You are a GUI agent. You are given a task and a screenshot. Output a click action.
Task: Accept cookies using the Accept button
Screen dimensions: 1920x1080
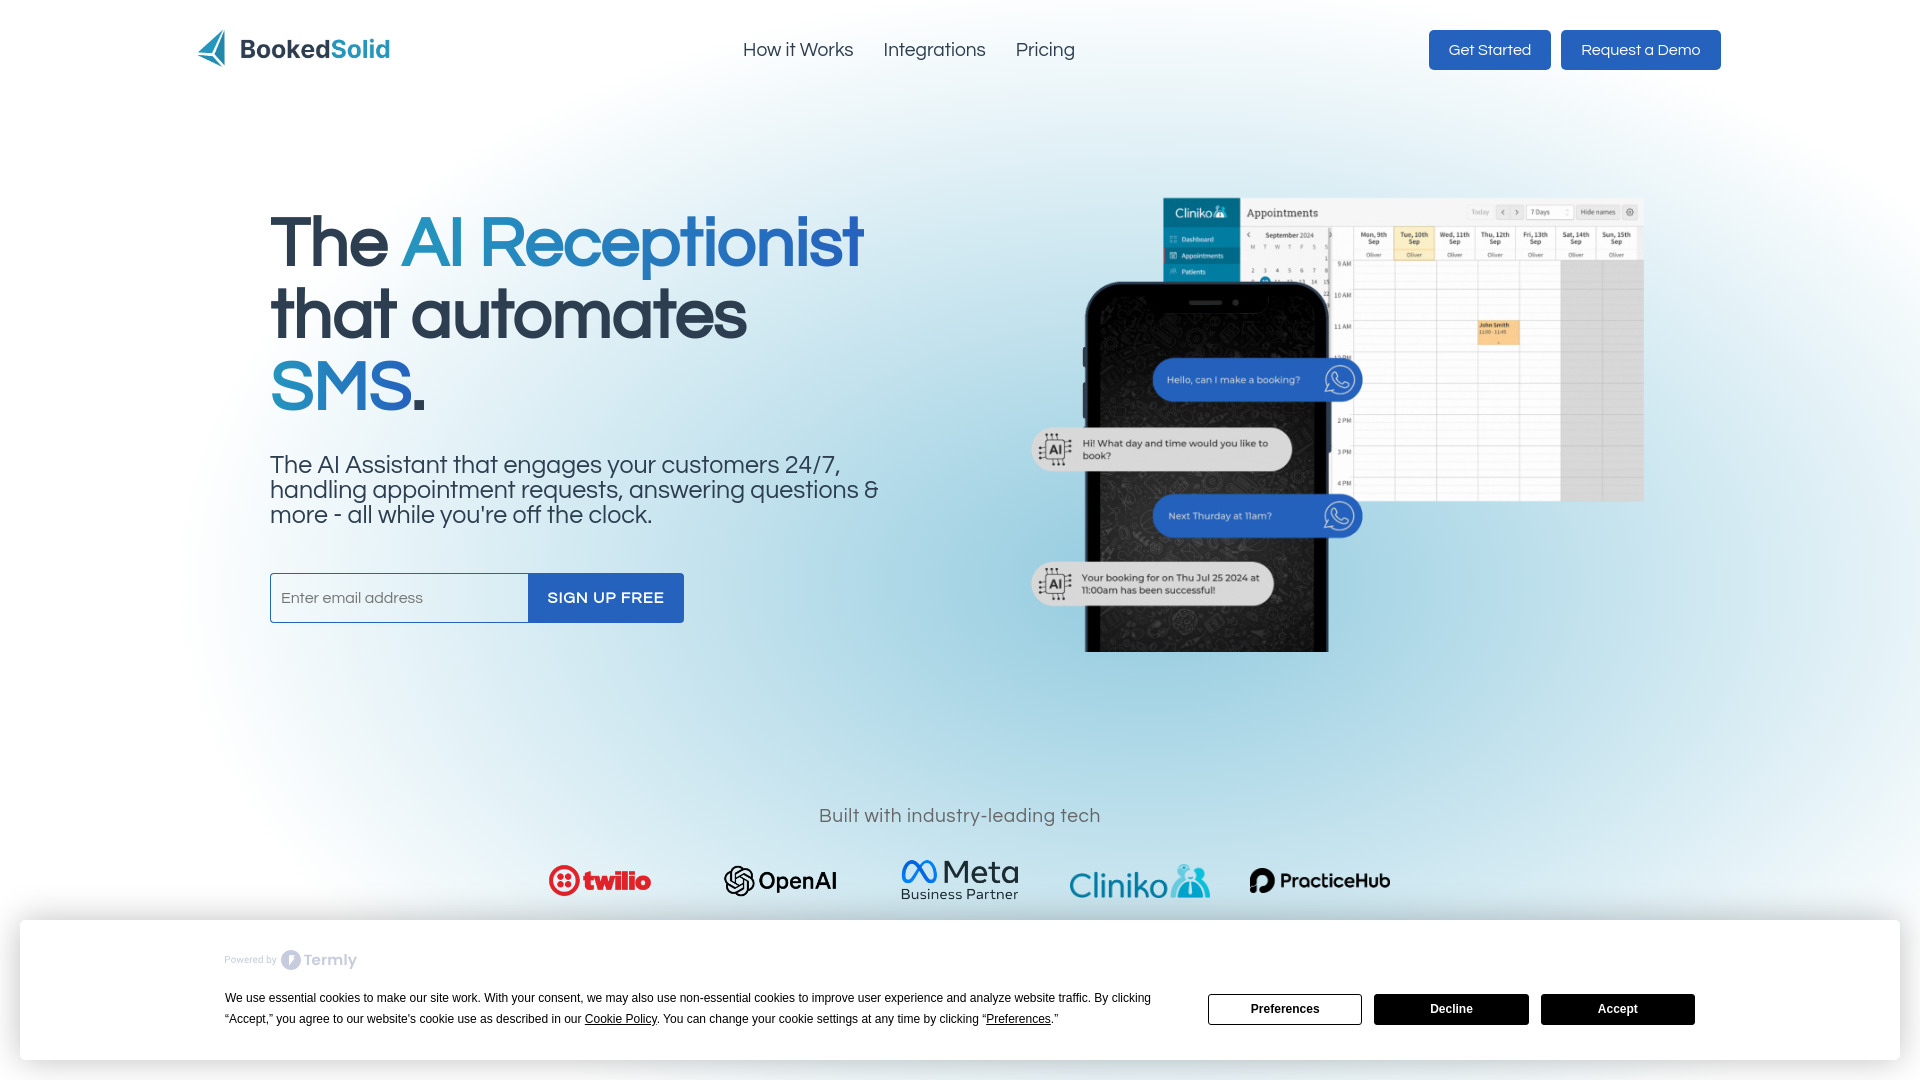(1617, 1009)
